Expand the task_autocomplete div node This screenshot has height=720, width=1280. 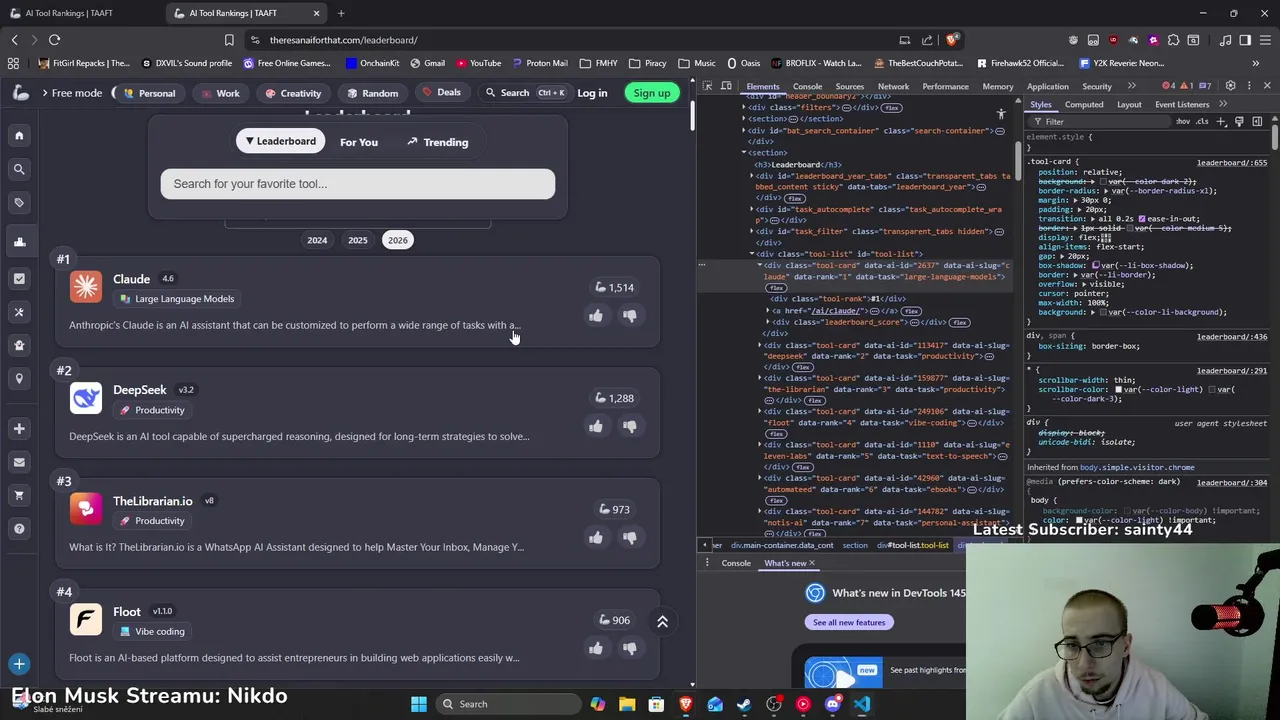(752, 209)
